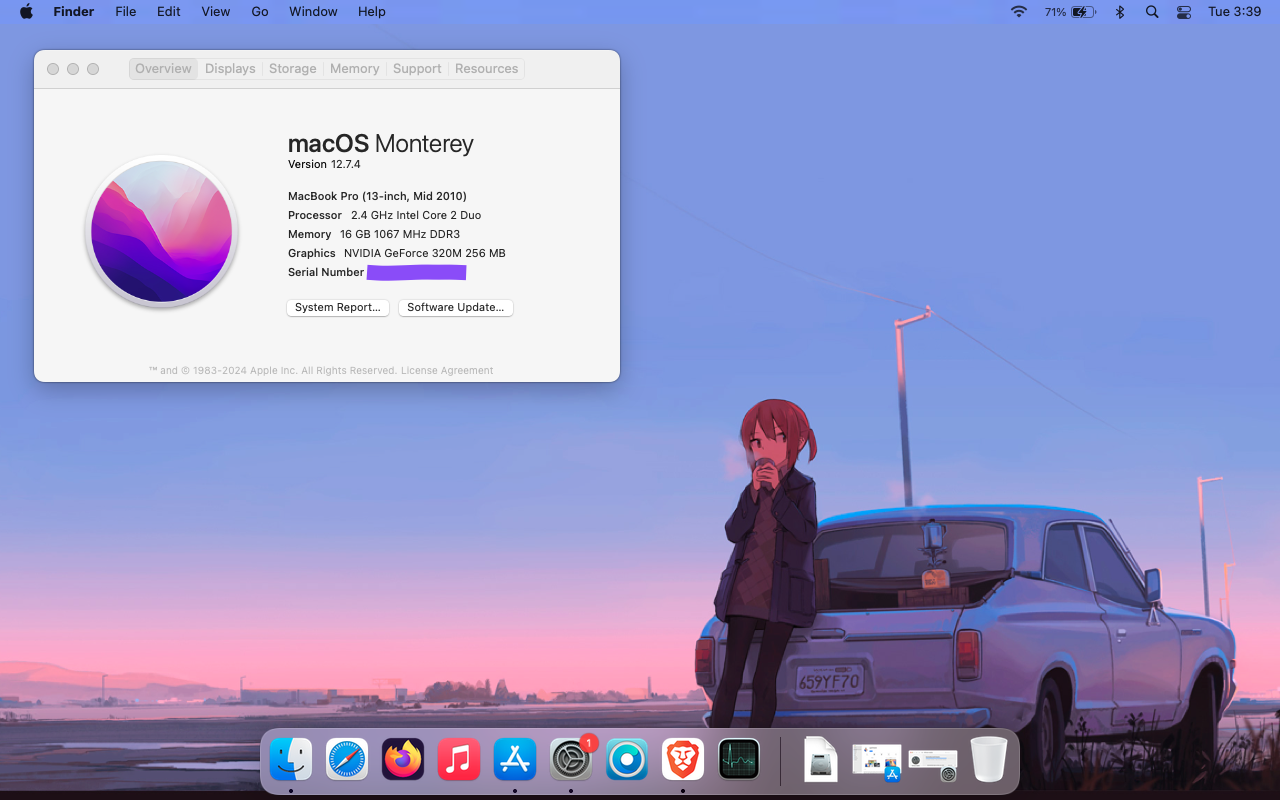The width and height of the screenshot is (1280, 800).
Task: Click the blue ring app icon in the Dock
Action: (x=627, y=760)
